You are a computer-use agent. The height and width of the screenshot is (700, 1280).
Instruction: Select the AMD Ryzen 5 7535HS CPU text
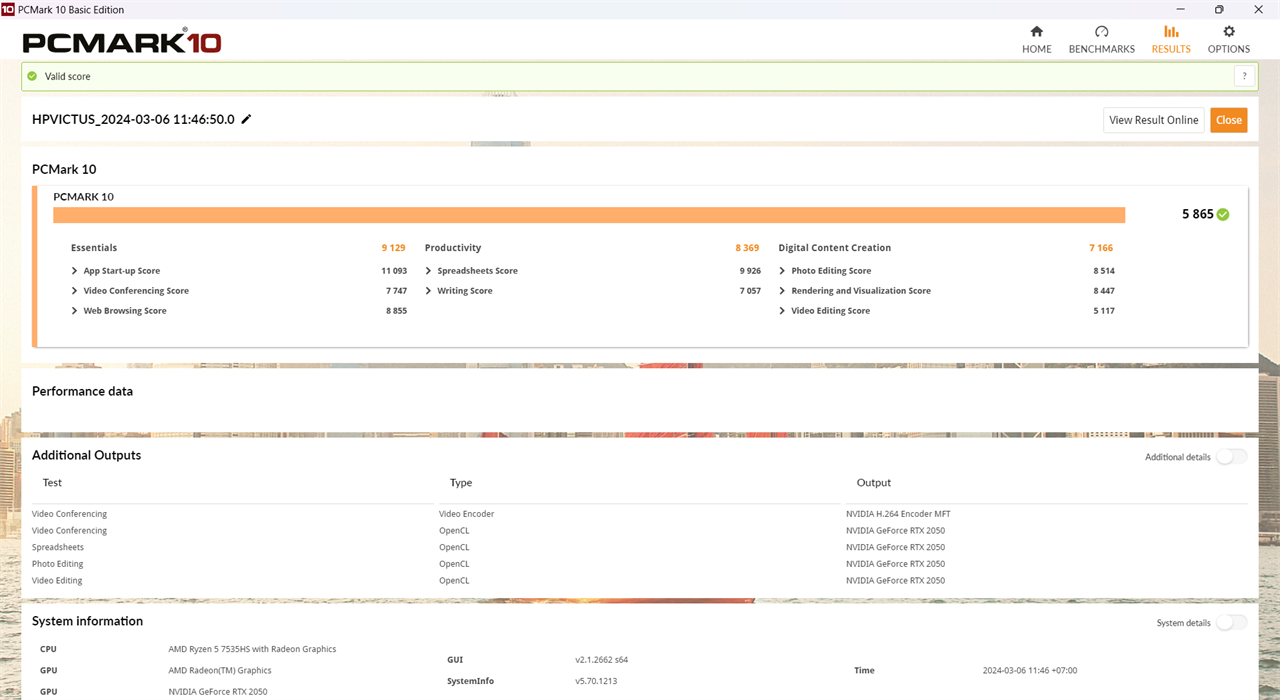point(252,649)
